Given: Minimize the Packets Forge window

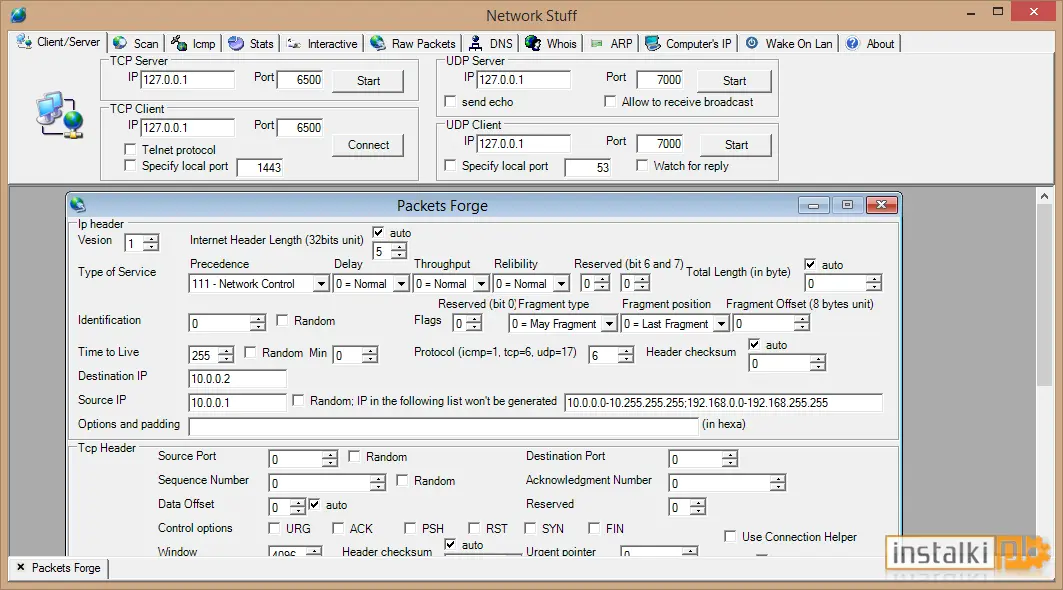Looking at the screenshot, I should pyautogui.click(x=814, y=205).
